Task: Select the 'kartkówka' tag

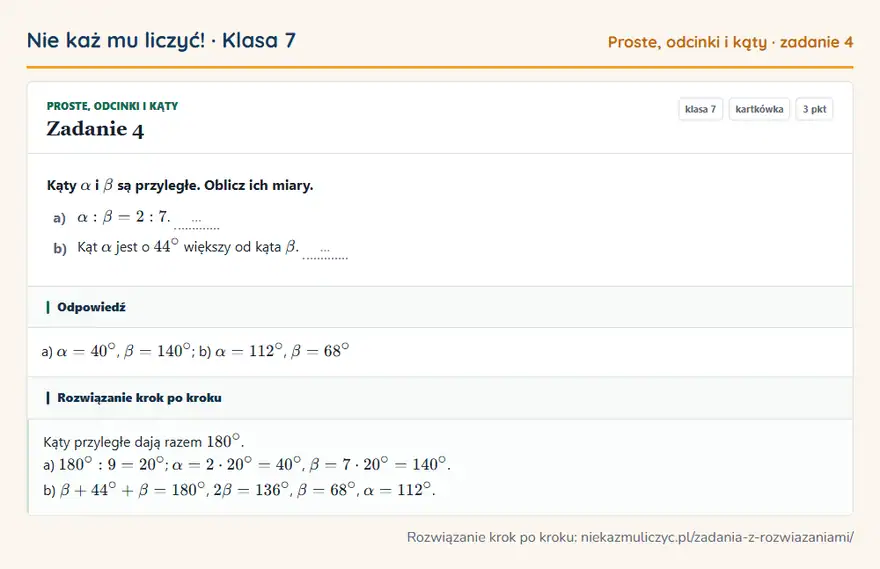Action: coord(759,109)
